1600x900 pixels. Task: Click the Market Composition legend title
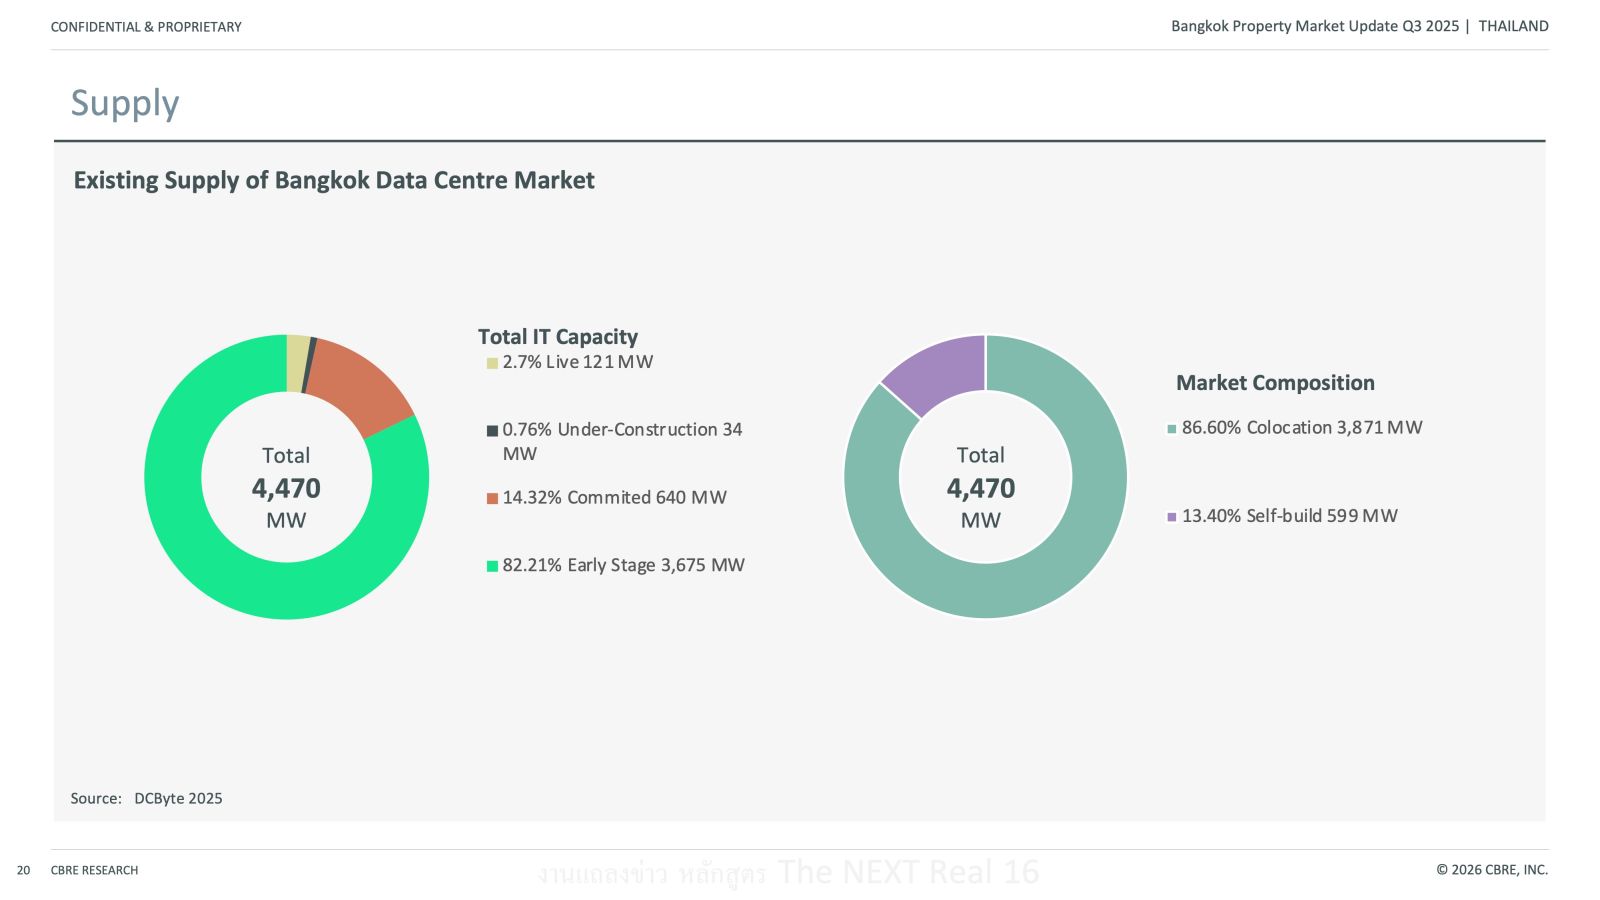[x=1274, y=383]
